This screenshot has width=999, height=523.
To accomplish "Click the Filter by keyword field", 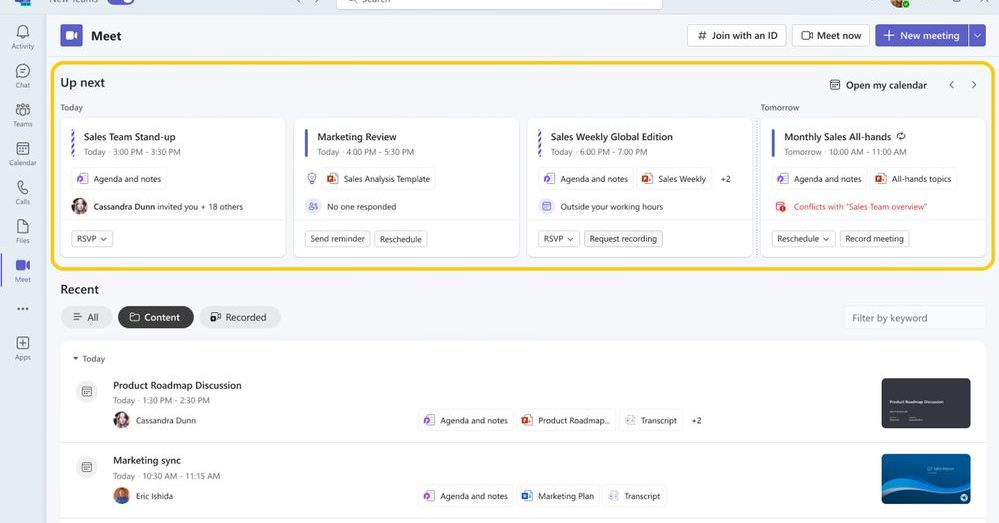I will click(x=914, y=318).
